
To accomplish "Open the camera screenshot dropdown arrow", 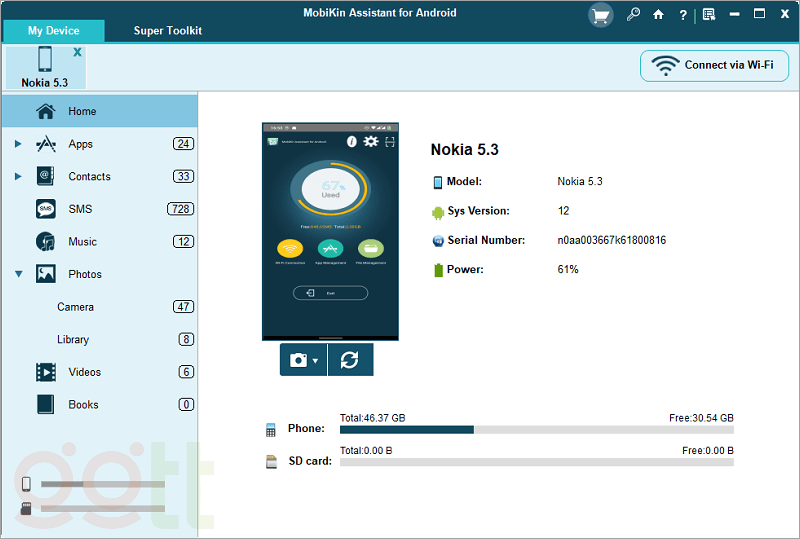I will (316, 361).
